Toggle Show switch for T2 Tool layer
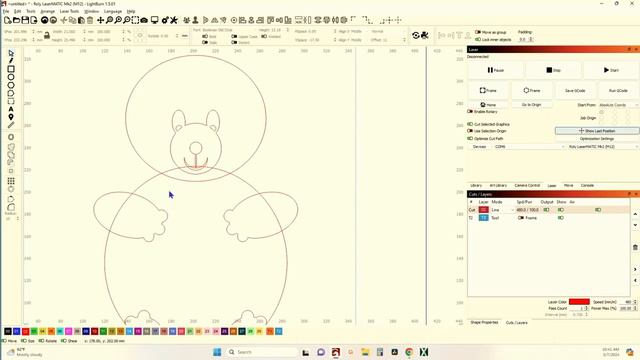This screenshot has width=640, height=360. (x=561, y=218)
